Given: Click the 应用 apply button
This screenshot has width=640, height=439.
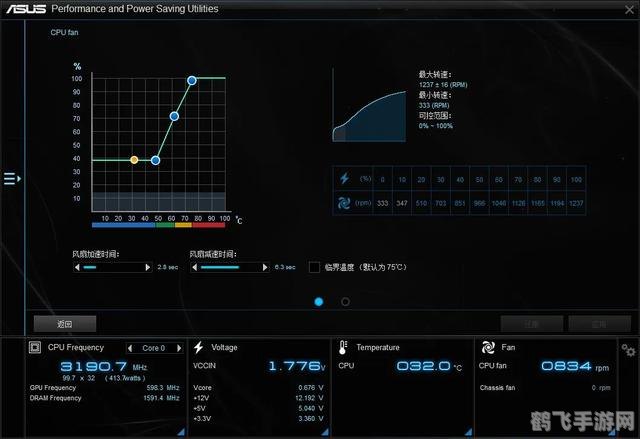Looking at the screenshot, I should point(599,323).
